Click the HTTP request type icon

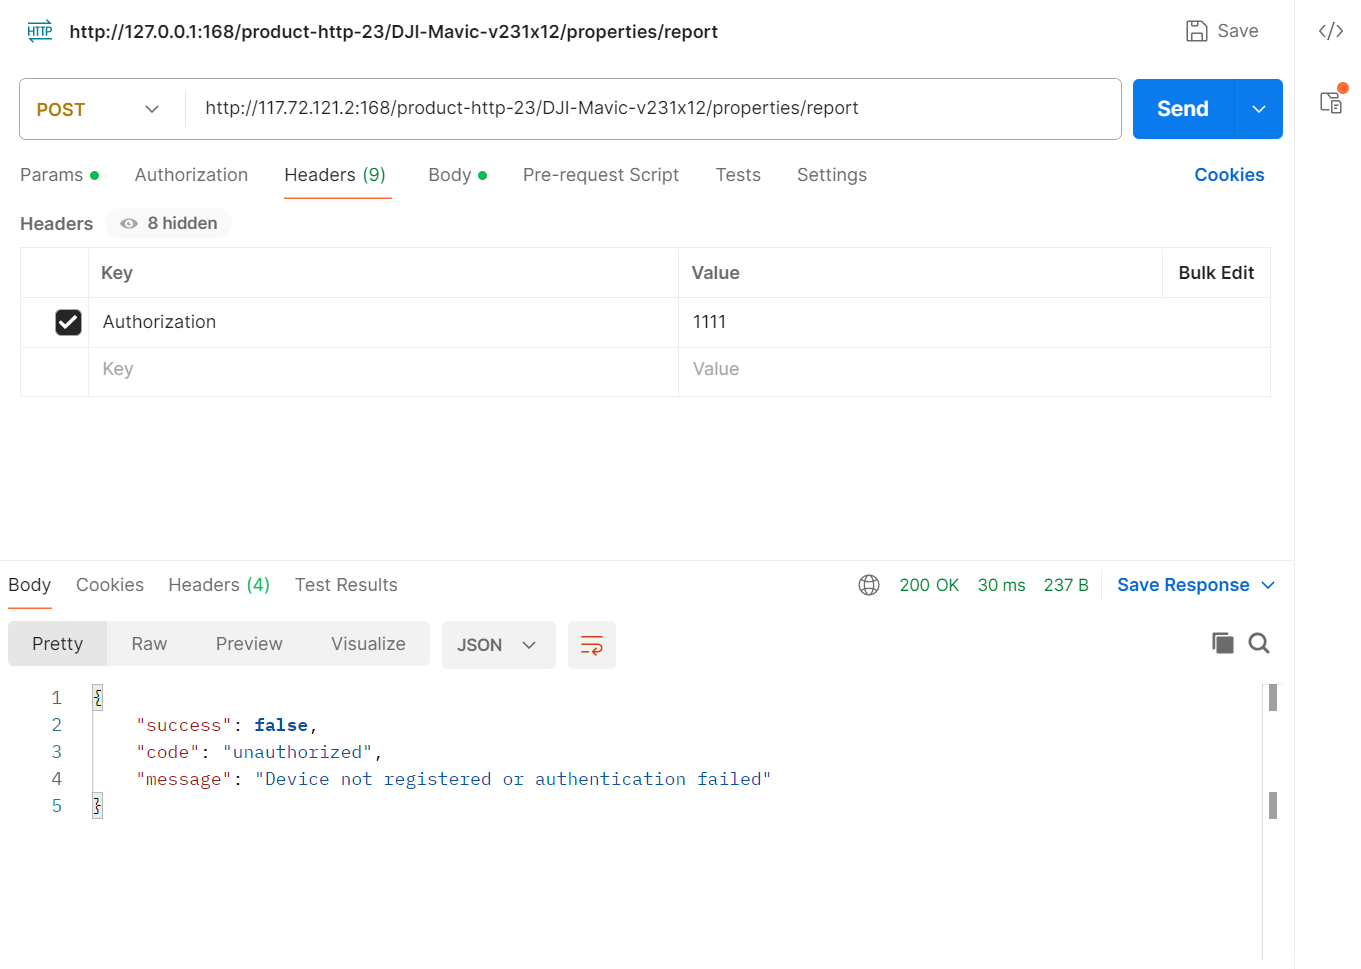coord(40,31)
